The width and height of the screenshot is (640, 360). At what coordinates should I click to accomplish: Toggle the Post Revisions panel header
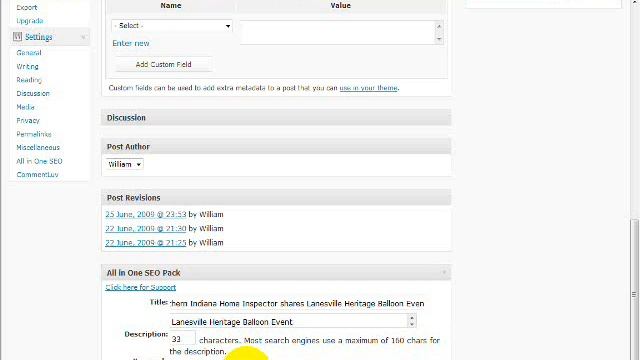pos(276,198)
